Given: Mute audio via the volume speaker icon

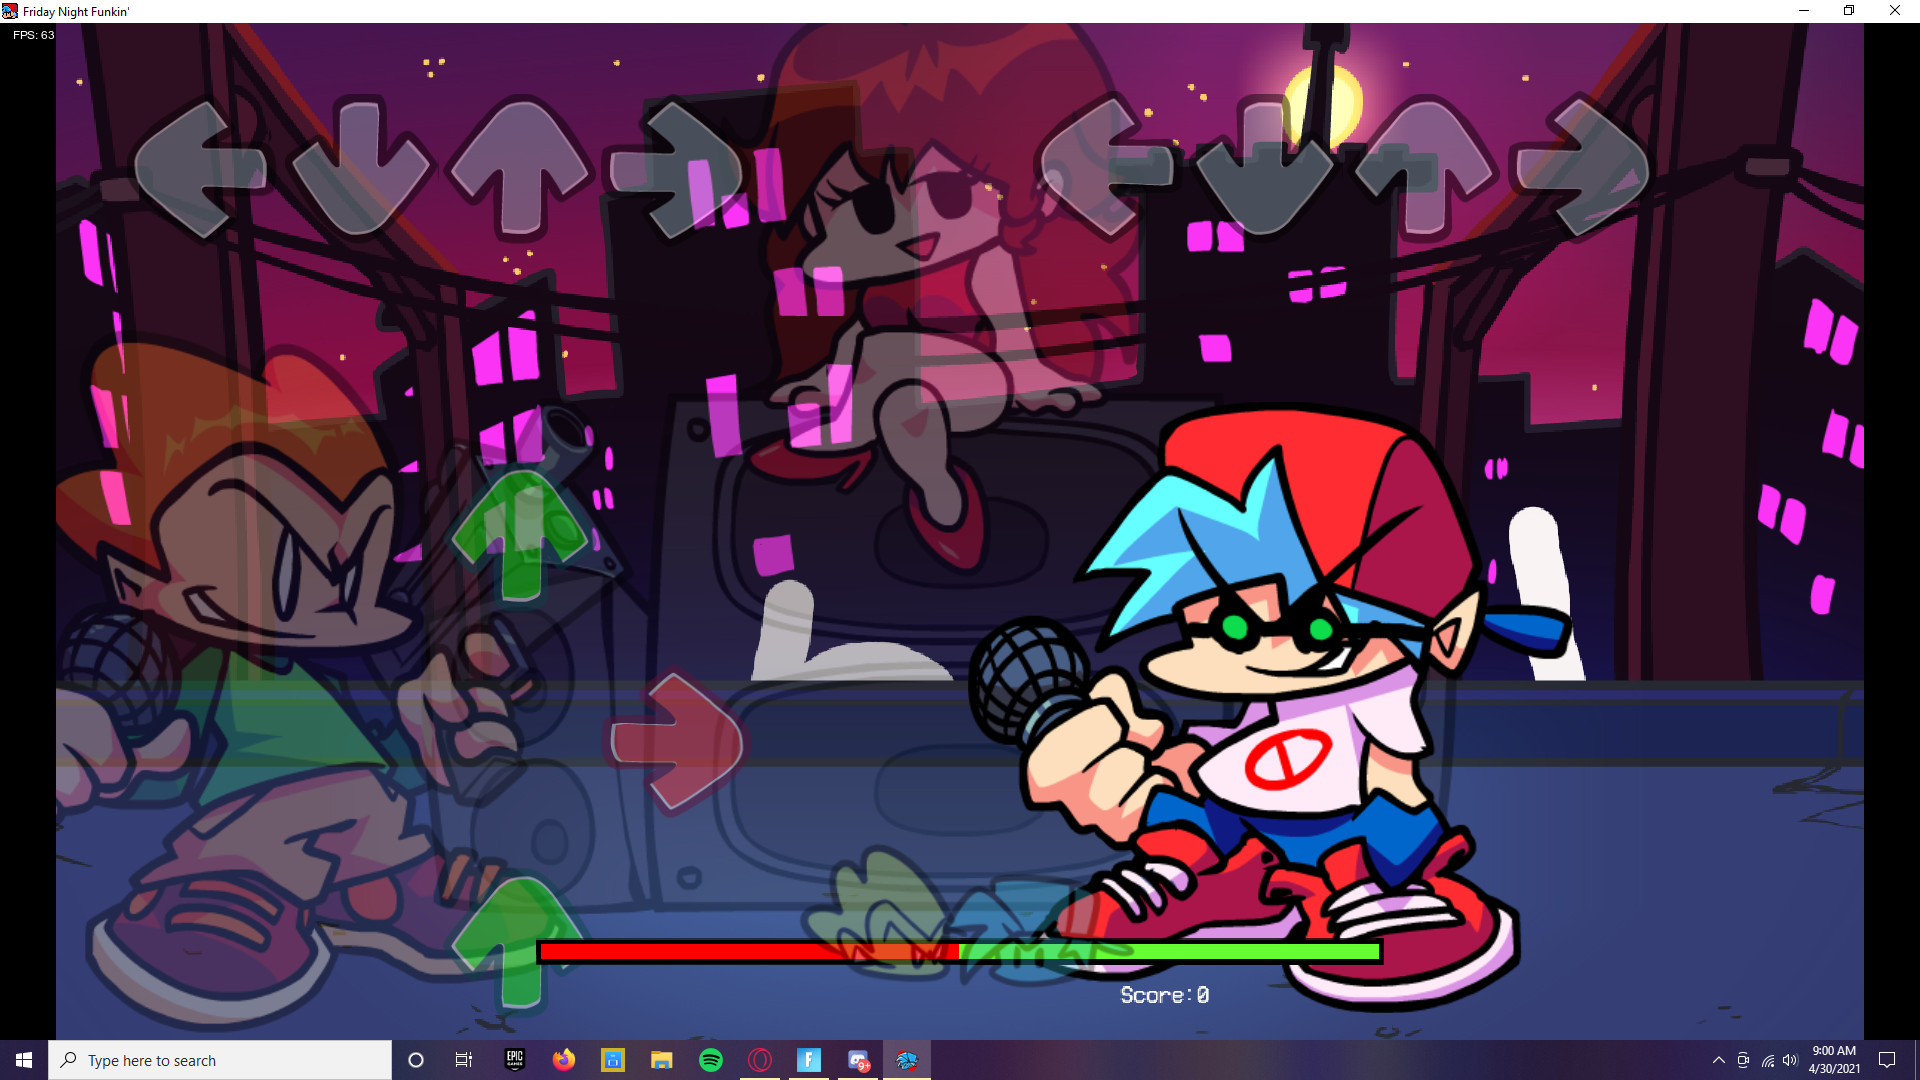Looking at the screenshot, I should click(x=1790, y=1060).
